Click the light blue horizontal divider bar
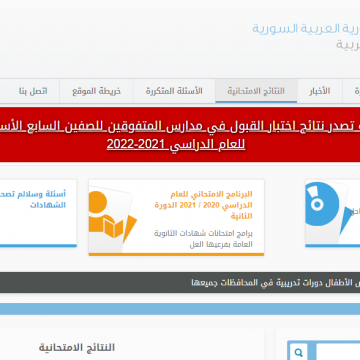The height and width of the screenshot is (360, 360). [x=180, y=309]
